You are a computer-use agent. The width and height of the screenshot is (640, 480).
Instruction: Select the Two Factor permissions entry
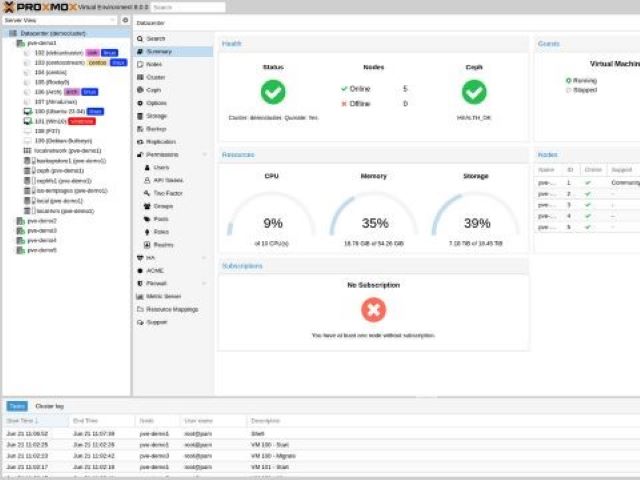168,193
